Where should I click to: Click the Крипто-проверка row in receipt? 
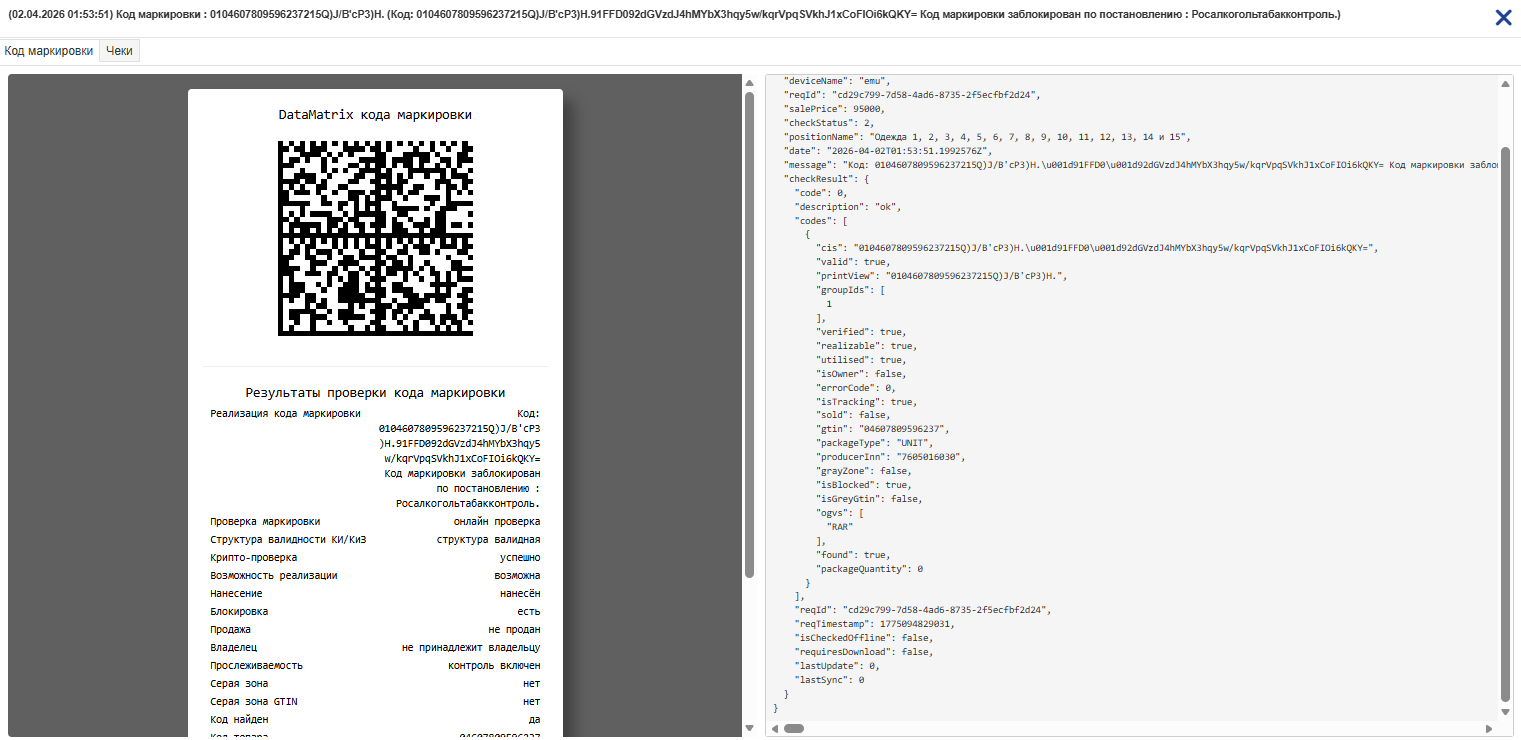375,558
